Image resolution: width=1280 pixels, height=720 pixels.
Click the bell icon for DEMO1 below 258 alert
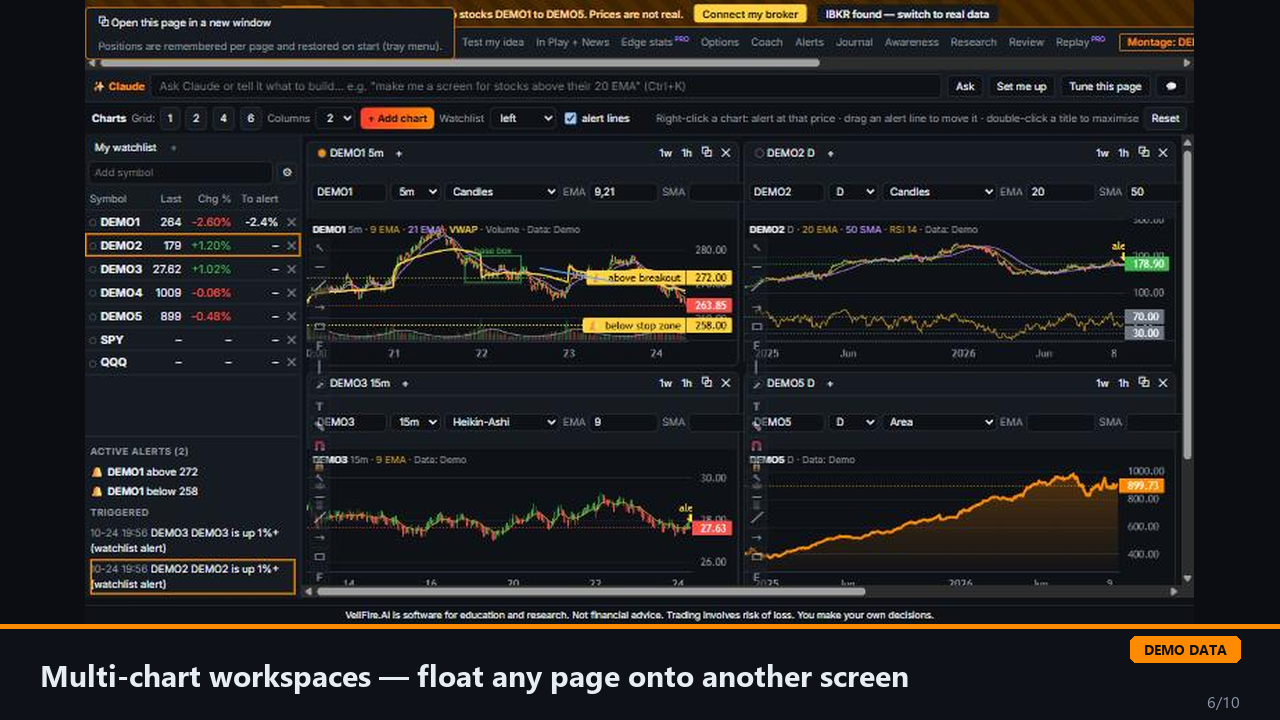[97, 492]
